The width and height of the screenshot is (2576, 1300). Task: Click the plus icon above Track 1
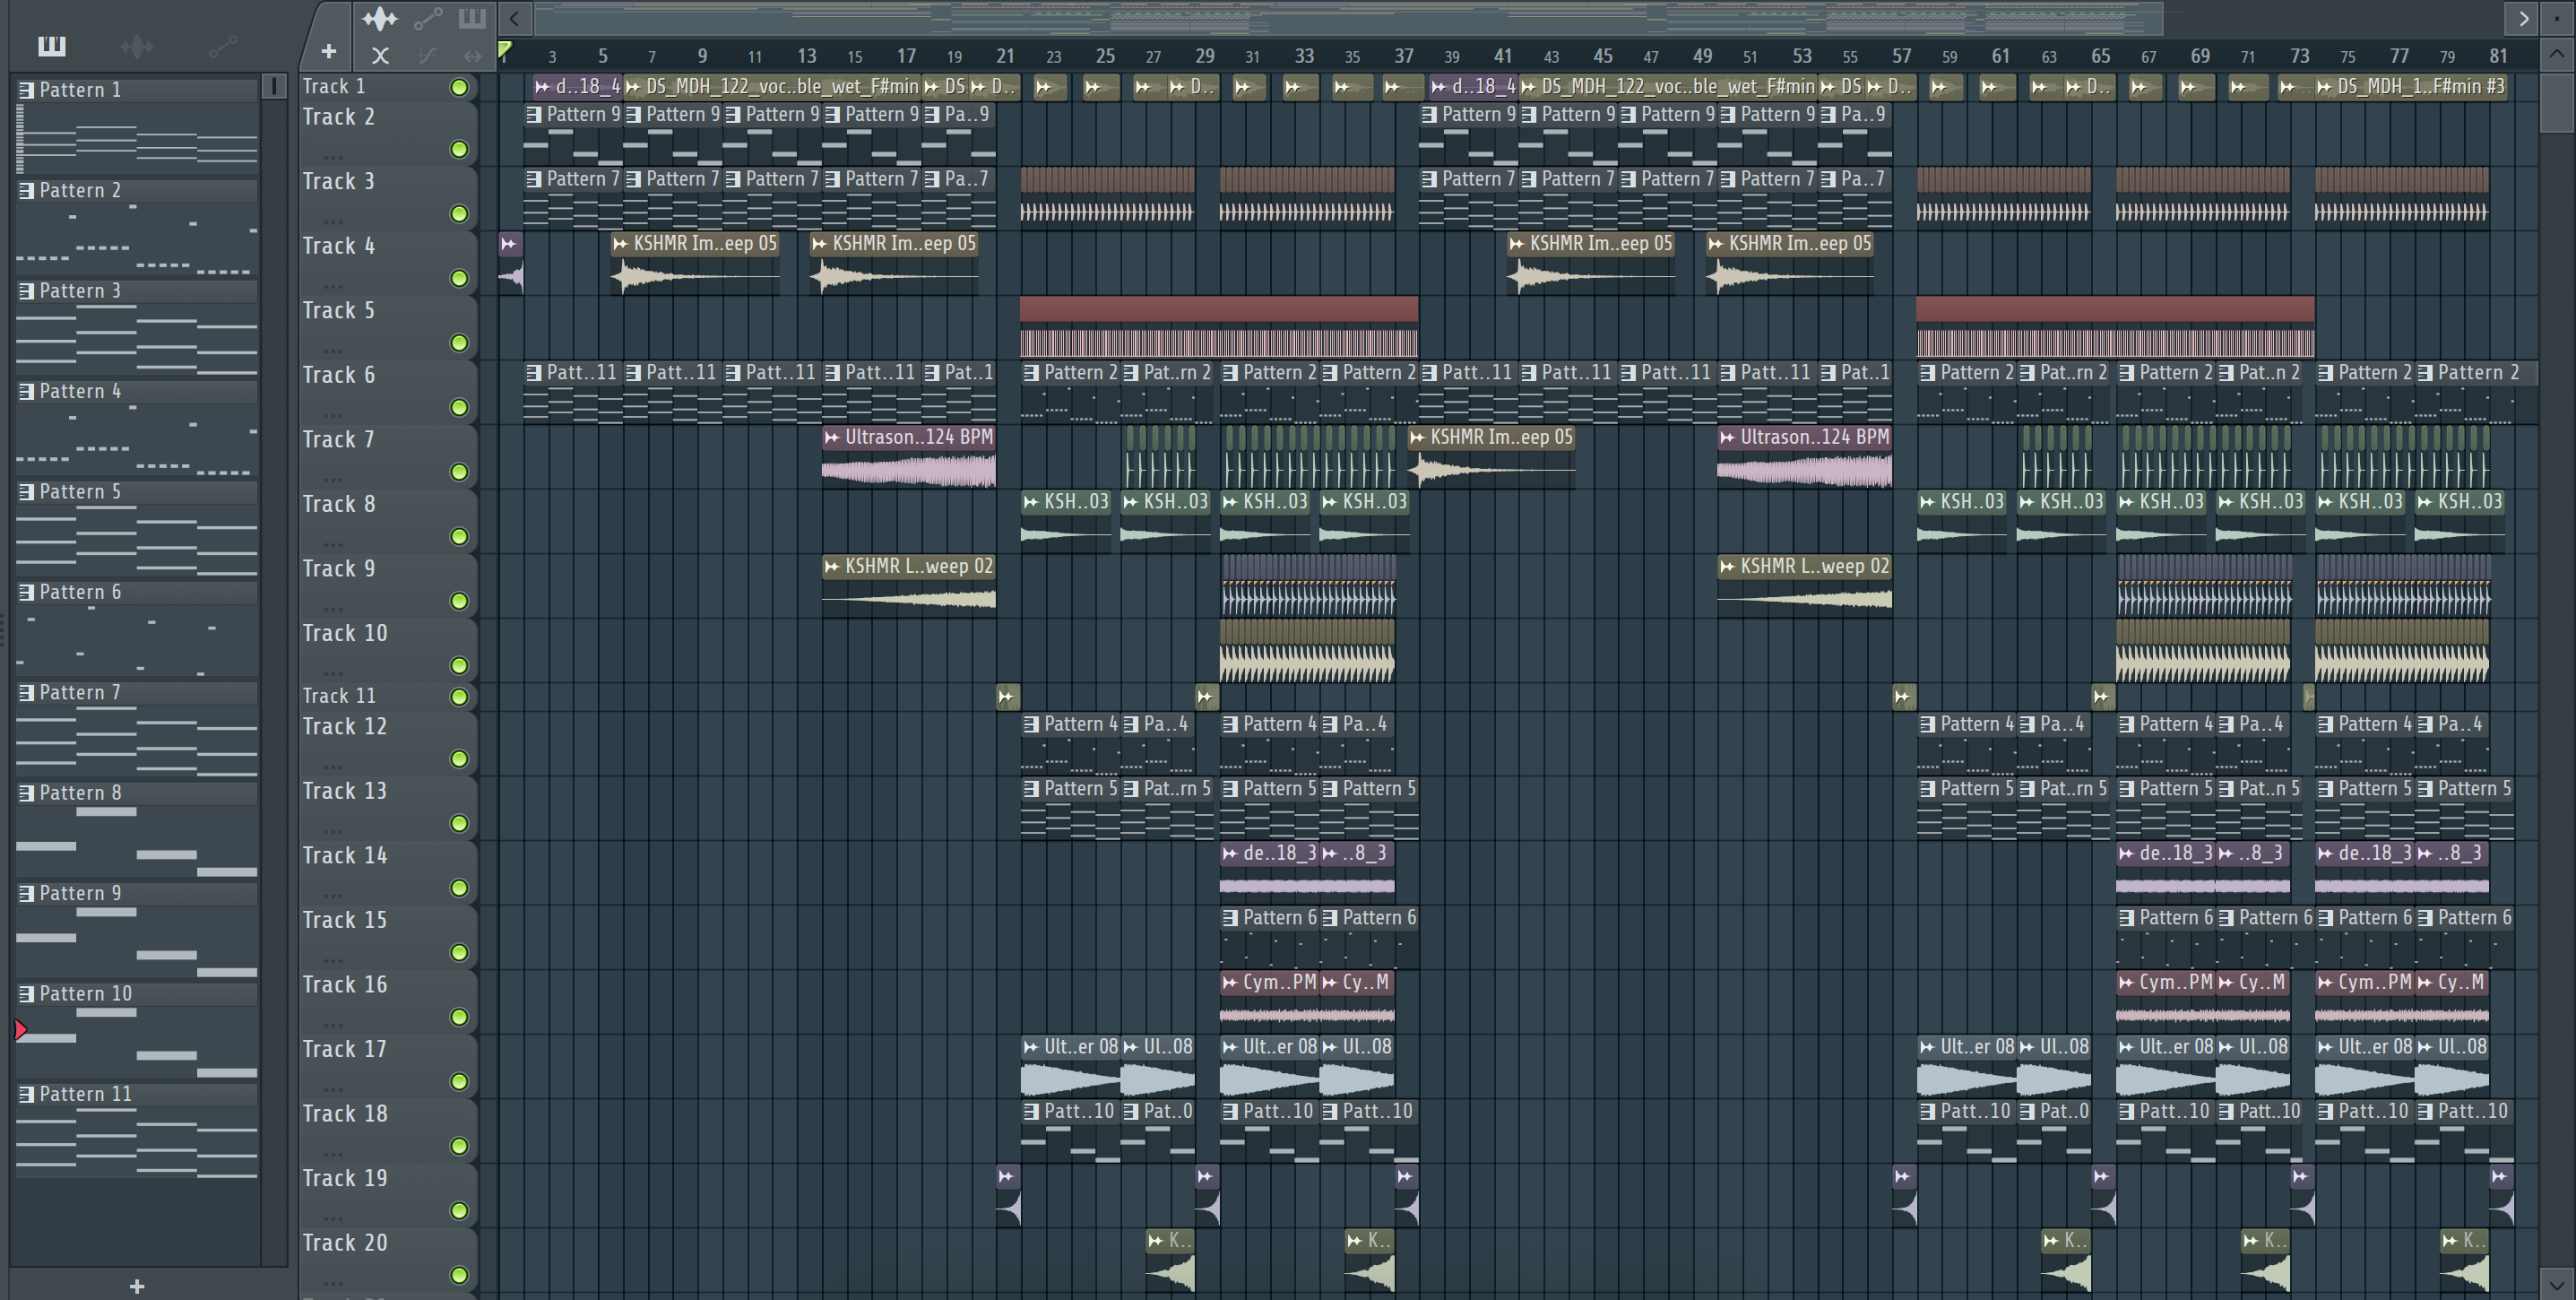pos(328,50)
